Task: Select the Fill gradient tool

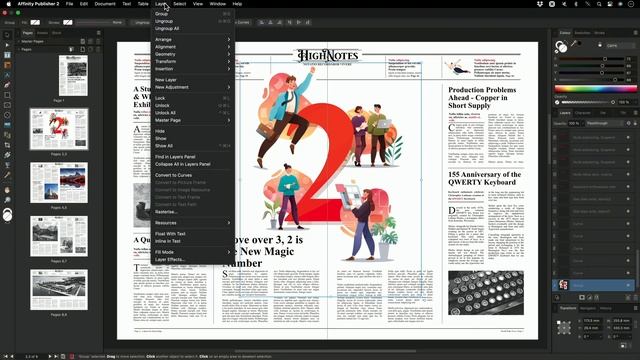Action: pyautogui.click(x=7, y=155)
